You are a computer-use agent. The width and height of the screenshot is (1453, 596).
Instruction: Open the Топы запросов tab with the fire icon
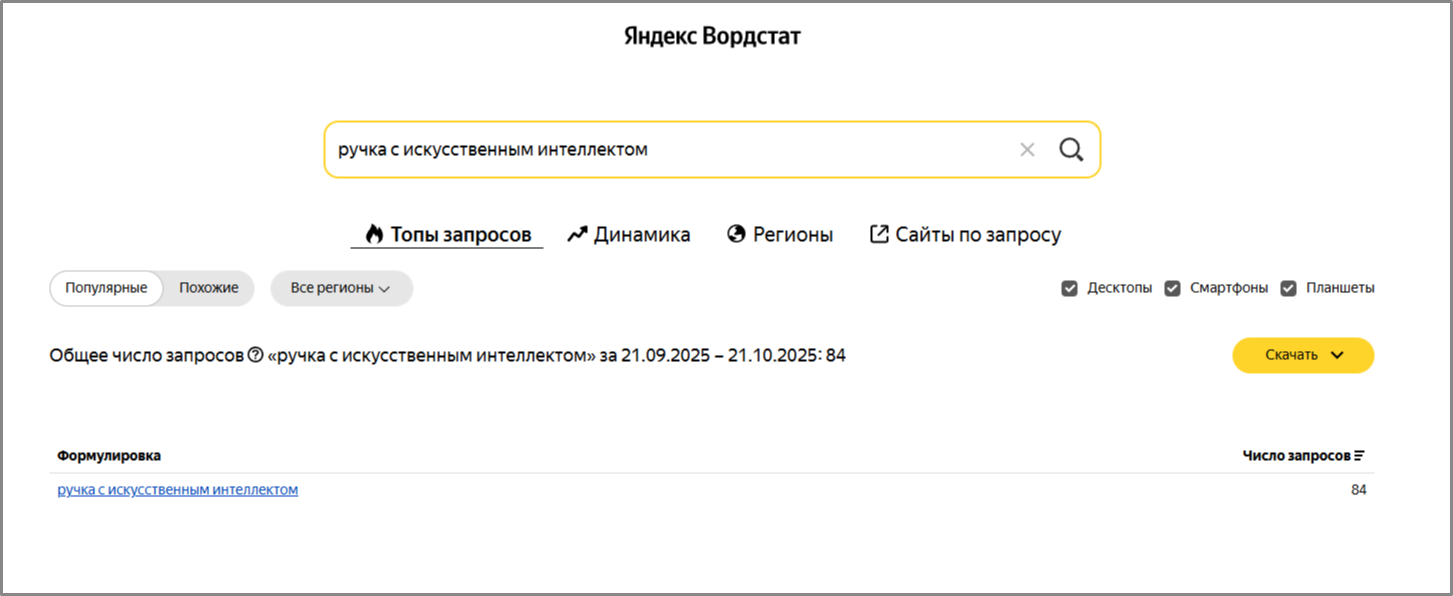[447, 235]
